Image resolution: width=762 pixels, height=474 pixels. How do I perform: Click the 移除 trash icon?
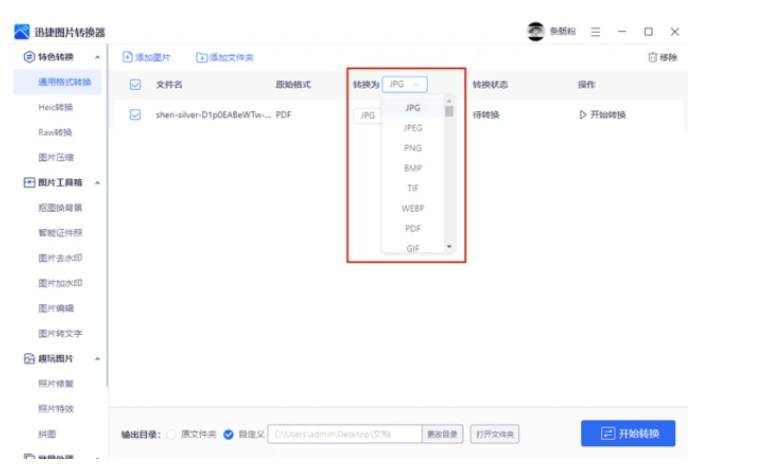(x=653, y=58)
